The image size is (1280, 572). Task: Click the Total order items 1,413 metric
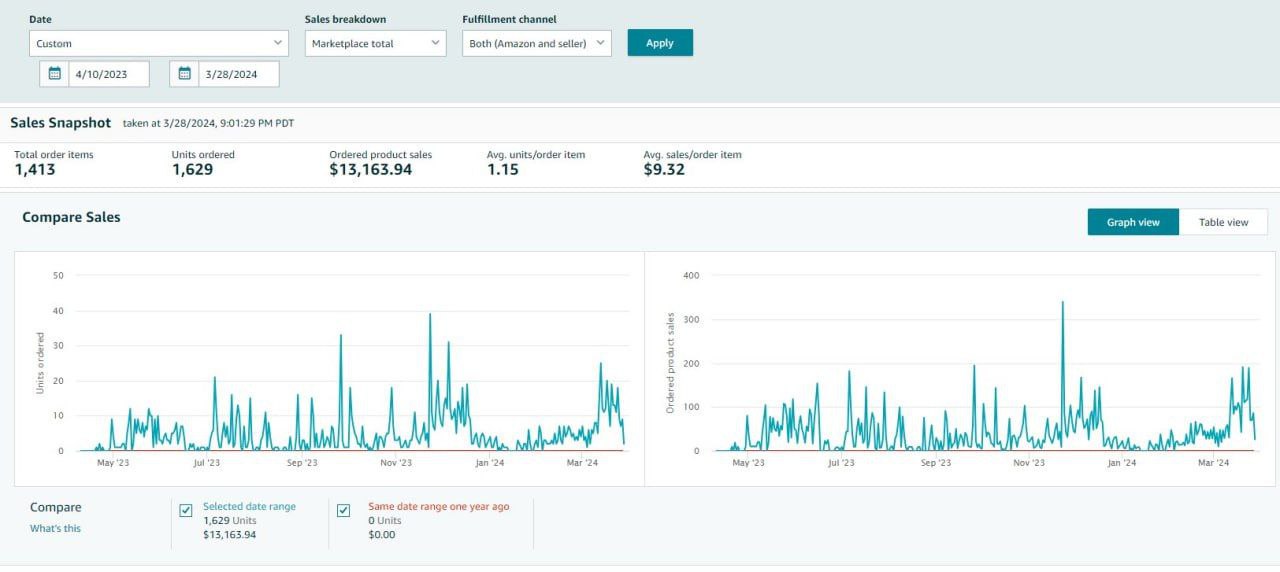click(x=35, y=170)
